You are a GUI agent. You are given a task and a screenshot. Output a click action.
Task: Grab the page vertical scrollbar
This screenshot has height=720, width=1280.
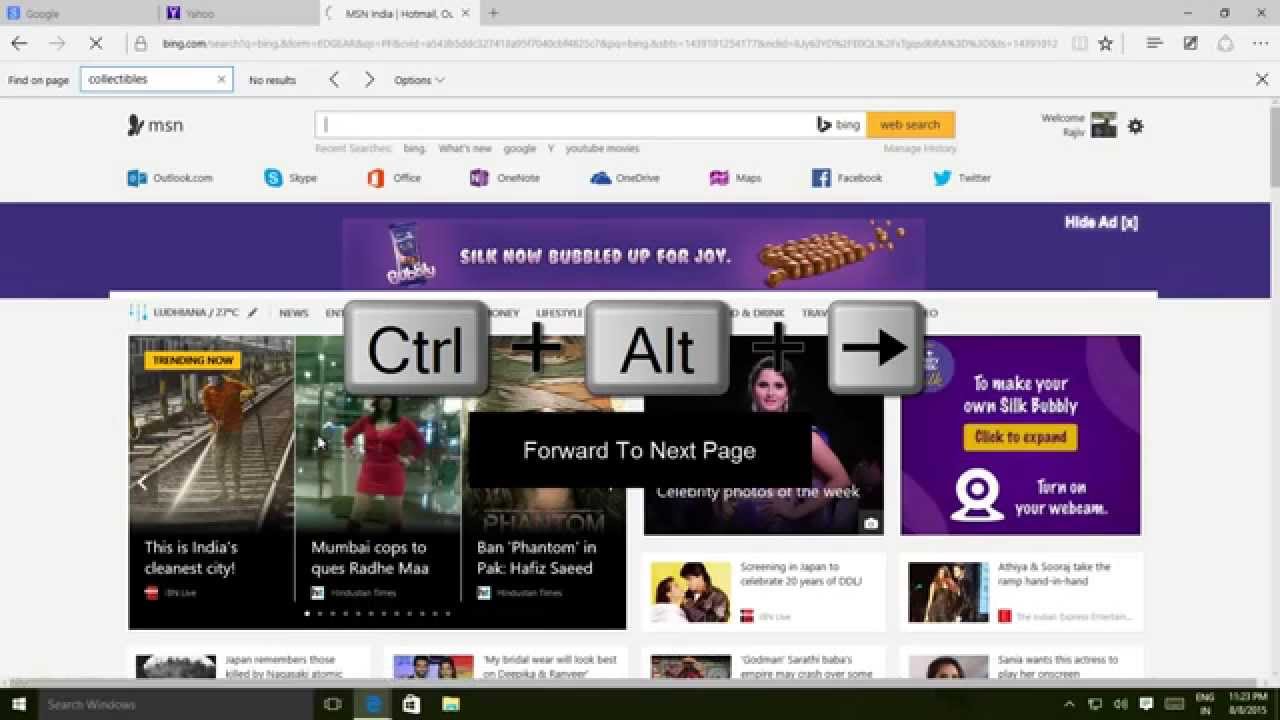1275,145
